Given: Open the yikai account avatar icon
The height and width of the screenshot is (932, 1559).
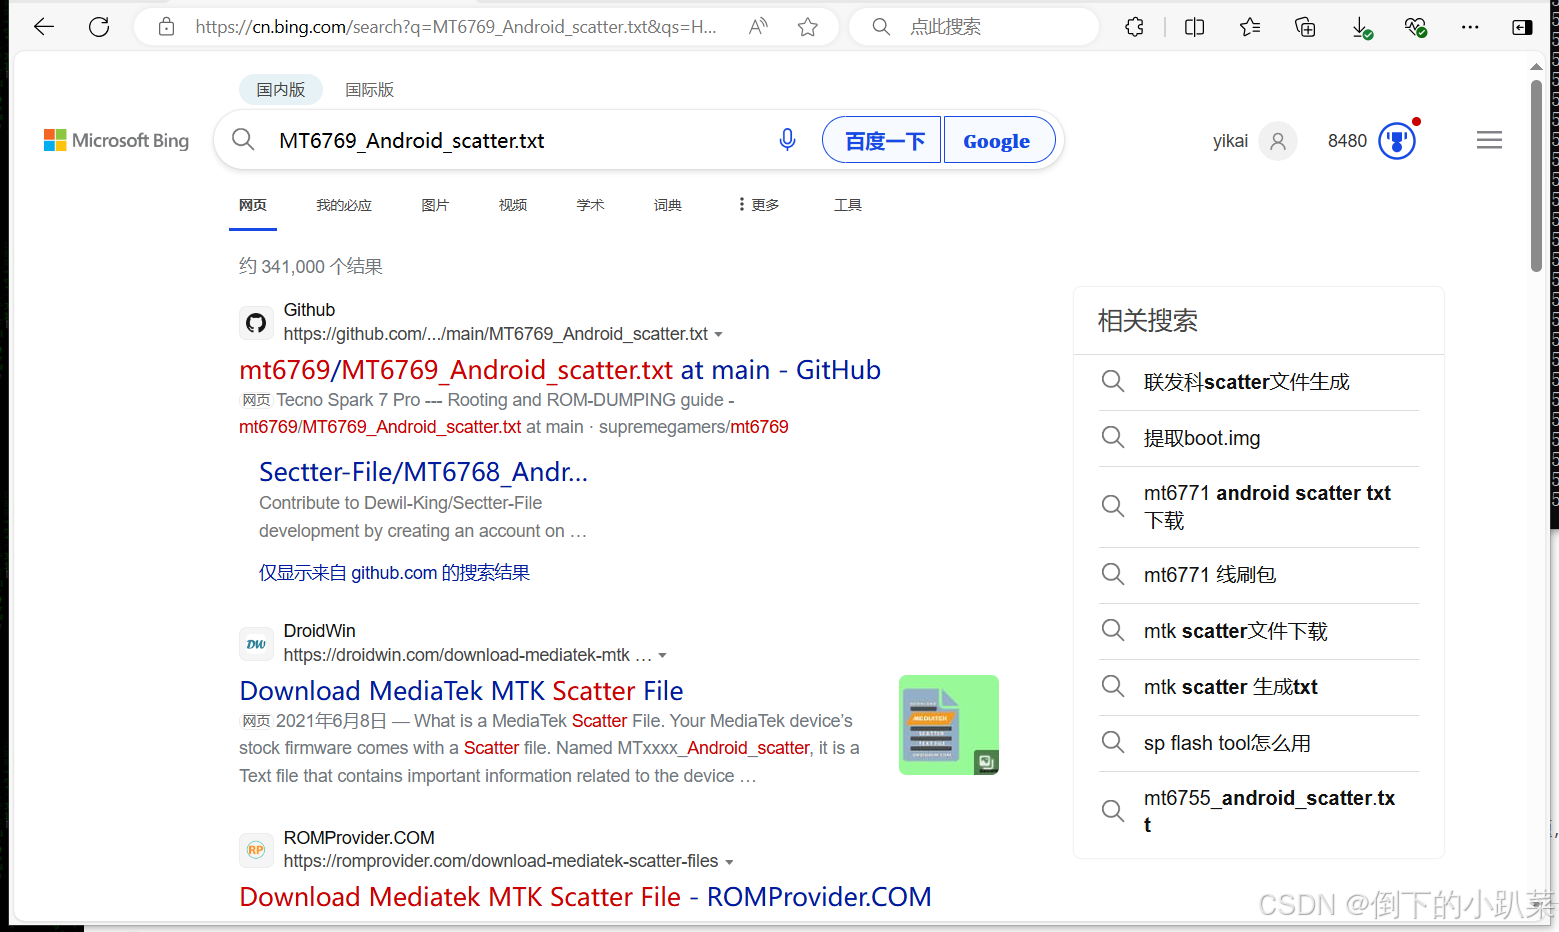Looking at the screenshot, I should coord(1278,141).
